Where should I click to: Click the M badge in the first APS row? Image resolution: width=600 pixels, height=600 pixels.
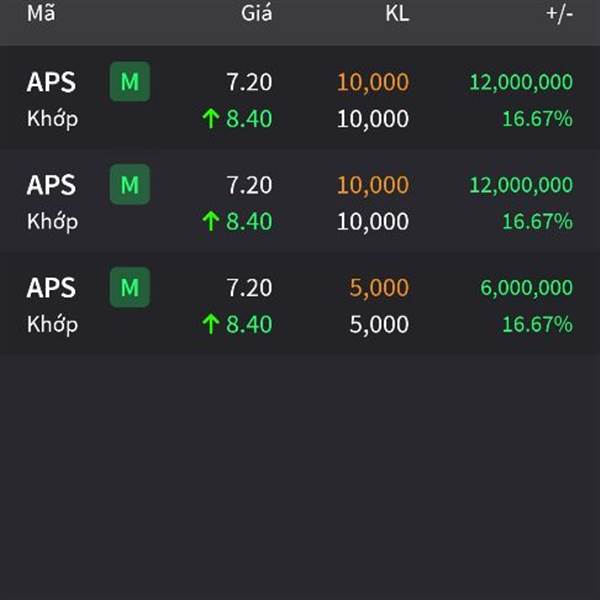point(130,82)
